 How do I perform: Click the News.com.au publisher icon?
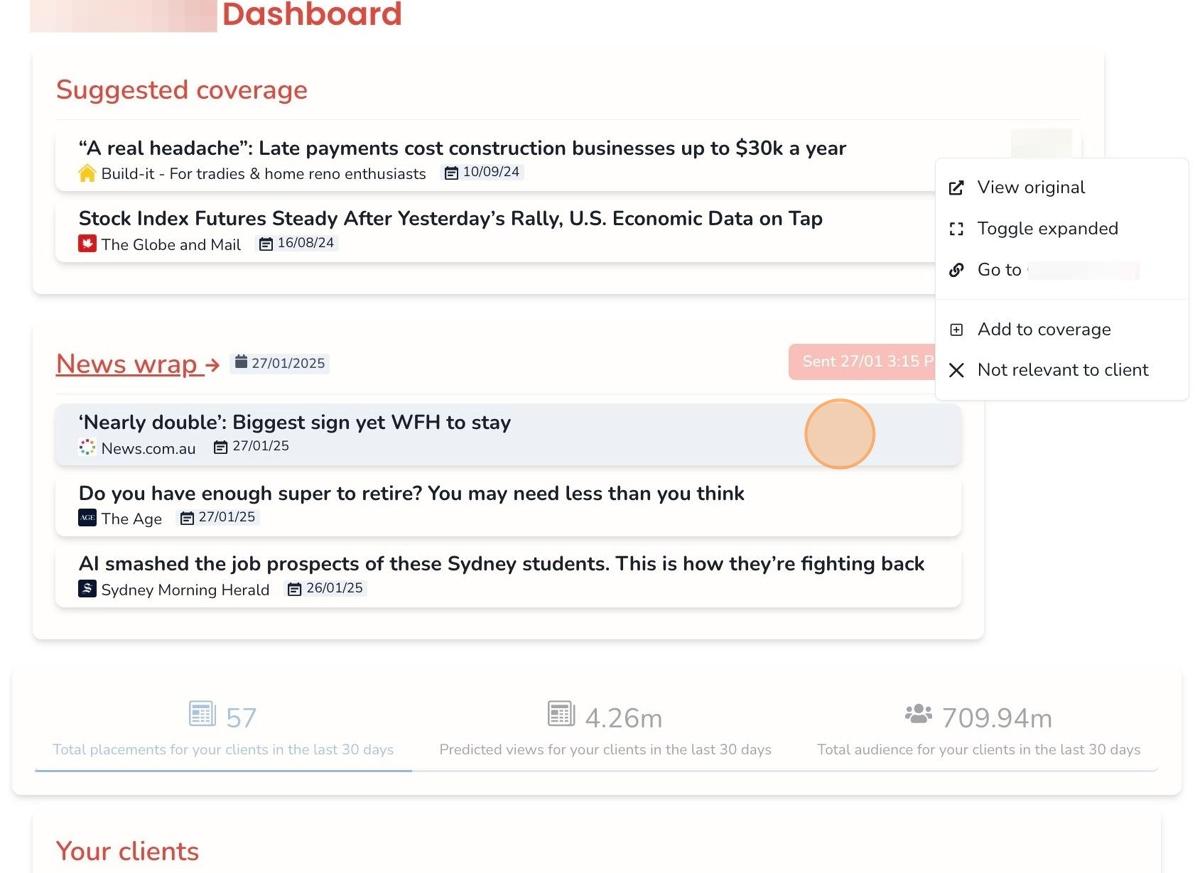tap(86, 448)
